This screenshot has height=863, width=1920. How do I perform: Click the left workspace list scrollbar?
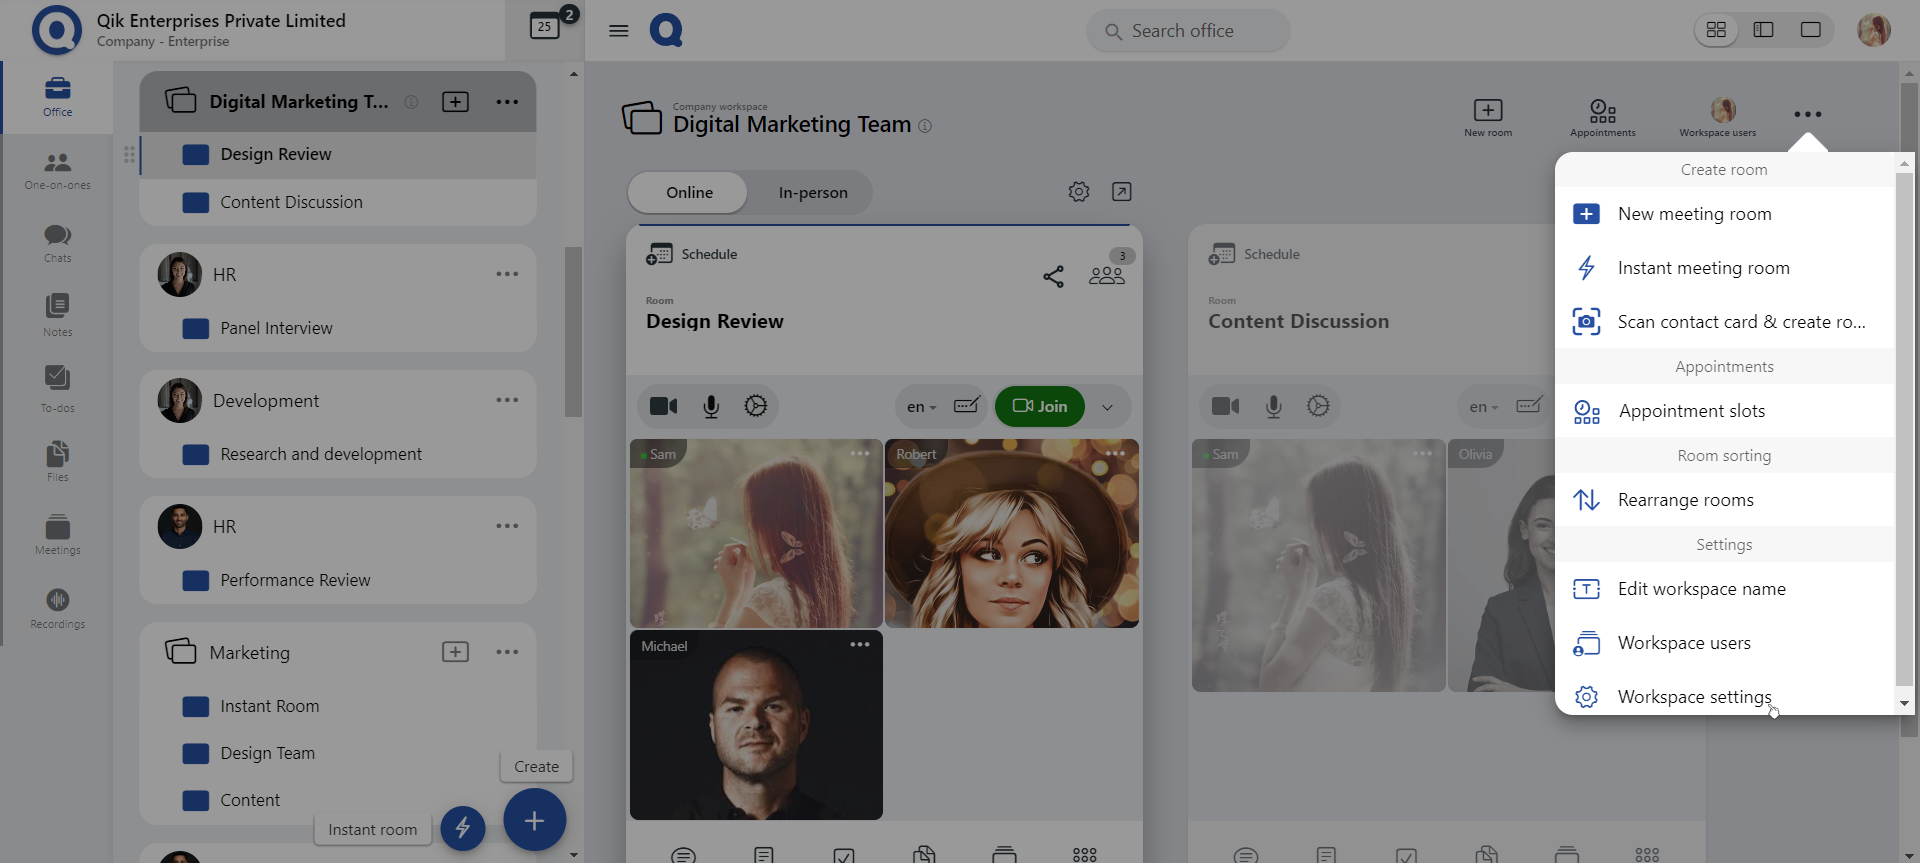point(573,332)
